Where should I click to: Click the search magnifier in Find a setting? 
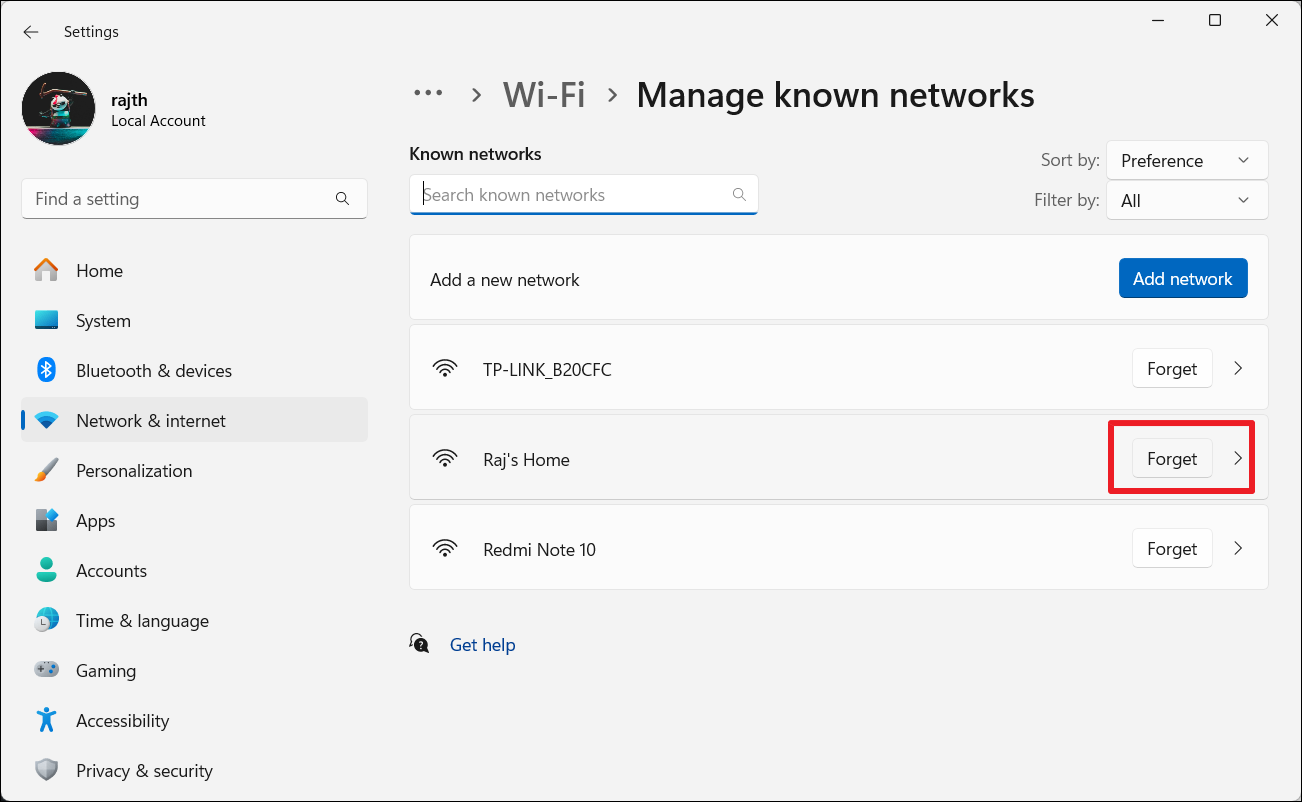tap(342, 199)
